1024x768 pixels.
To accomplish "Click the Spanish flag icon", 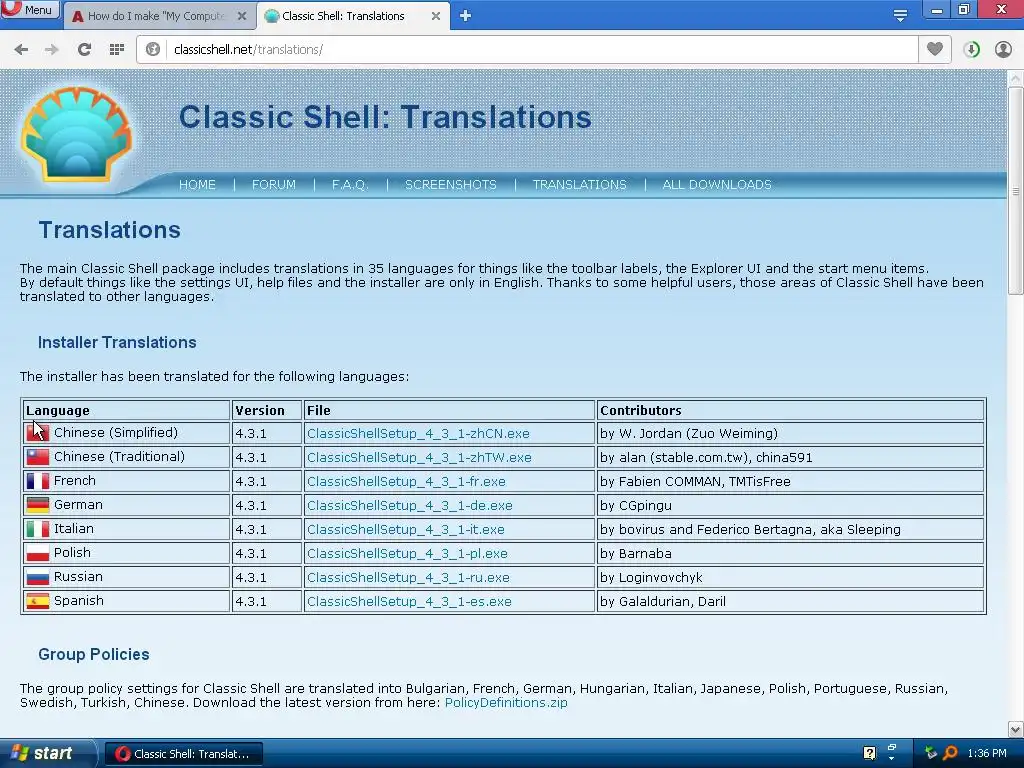I will click(37, 601).
